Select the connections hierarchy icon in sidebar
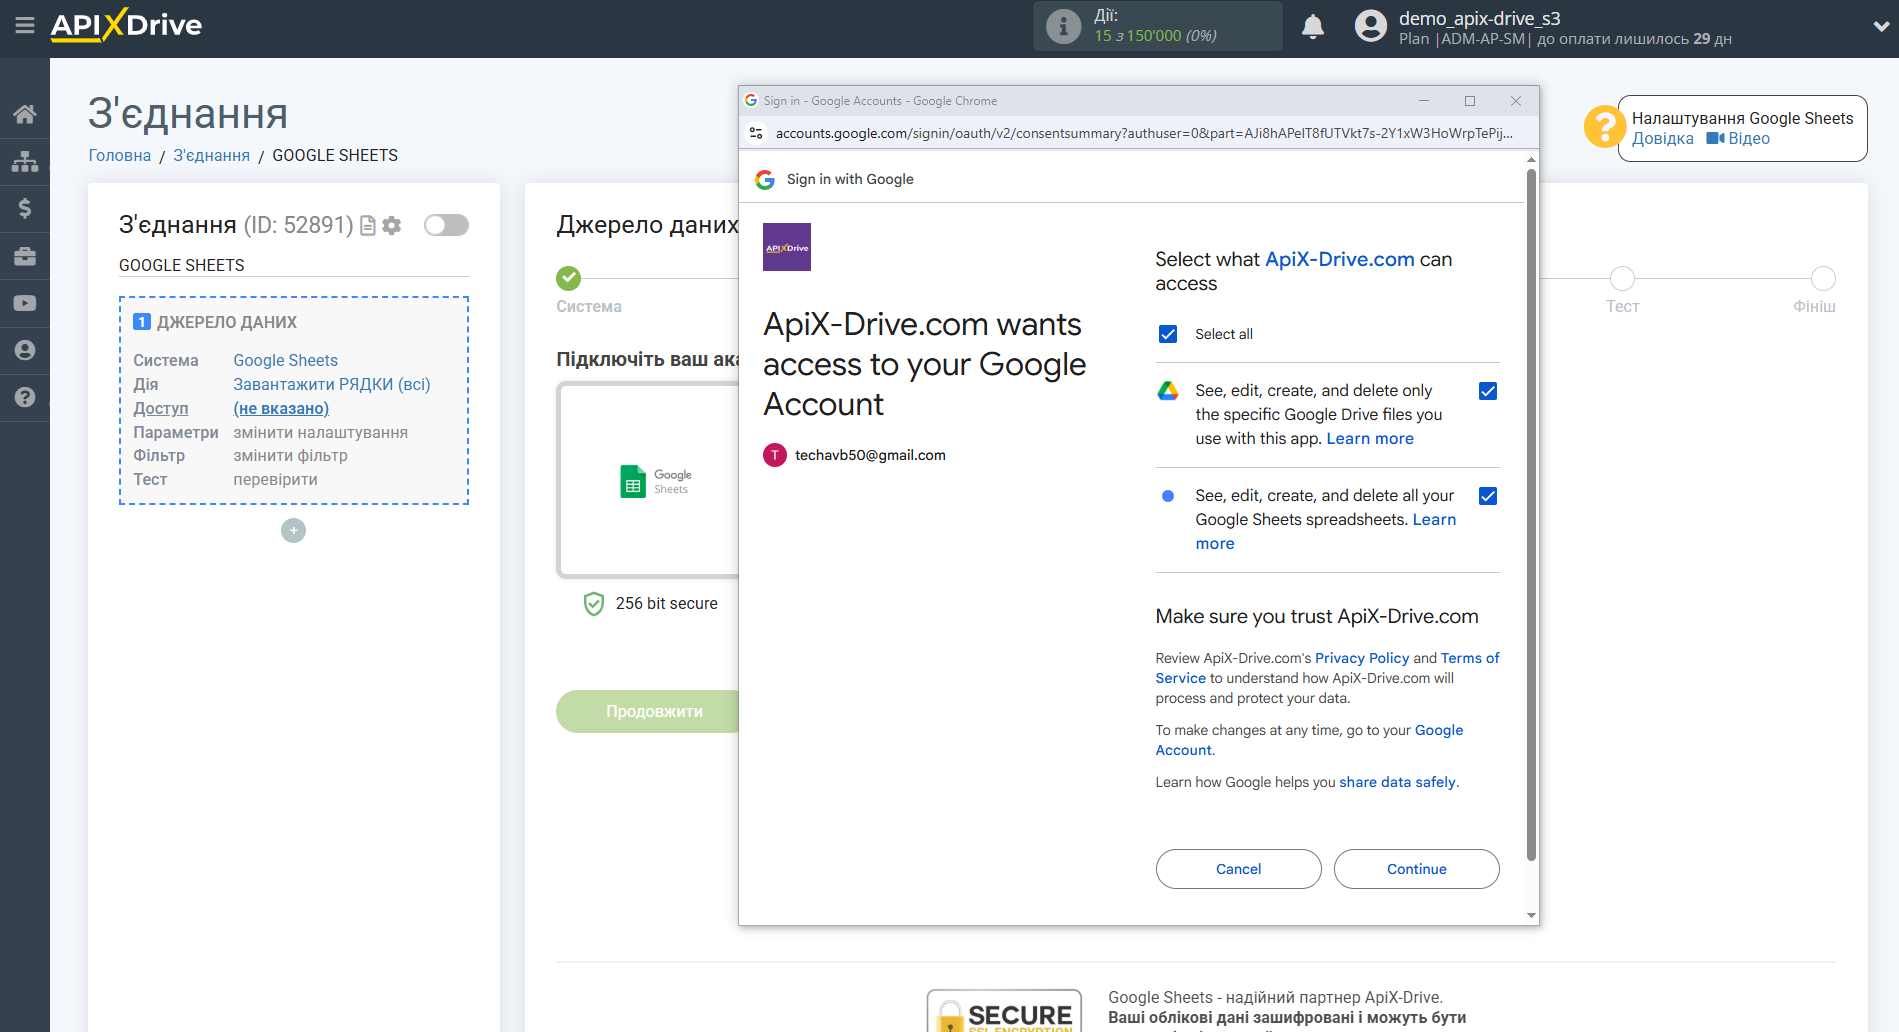Viewport: 1899px width, 1032px height. [25, 160]
